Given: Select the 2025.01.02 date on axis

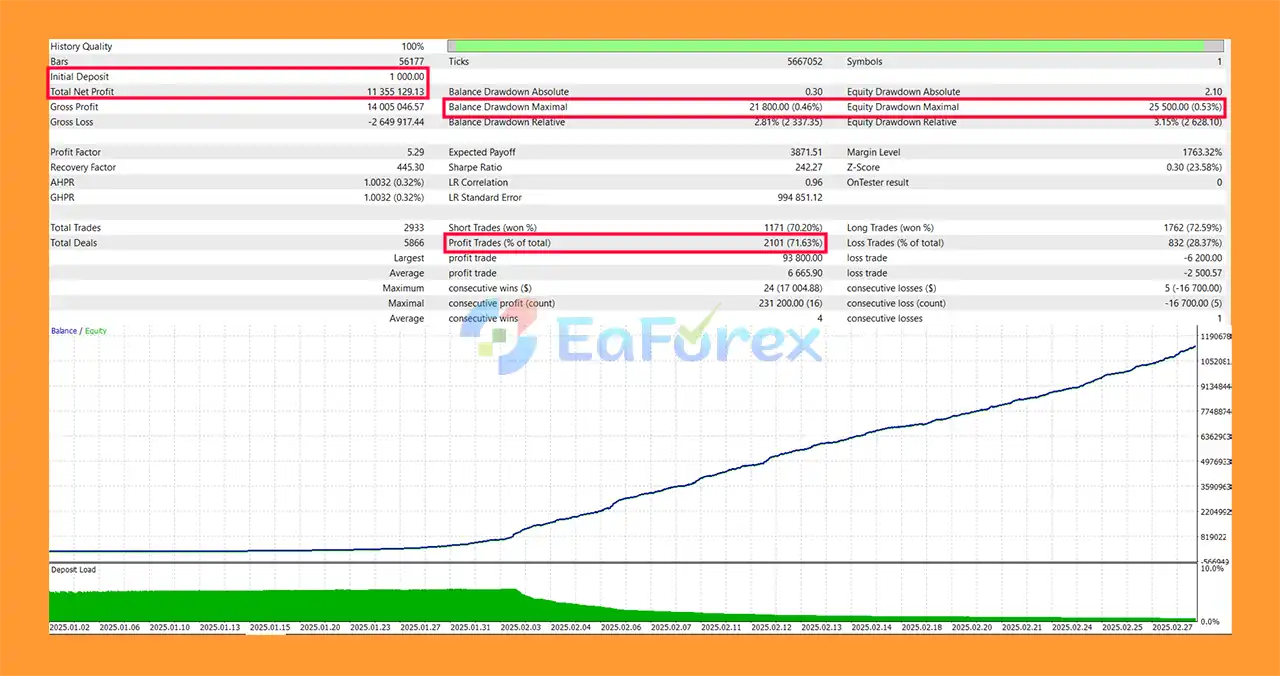Looking at the screenshot, I should (71, 627).
